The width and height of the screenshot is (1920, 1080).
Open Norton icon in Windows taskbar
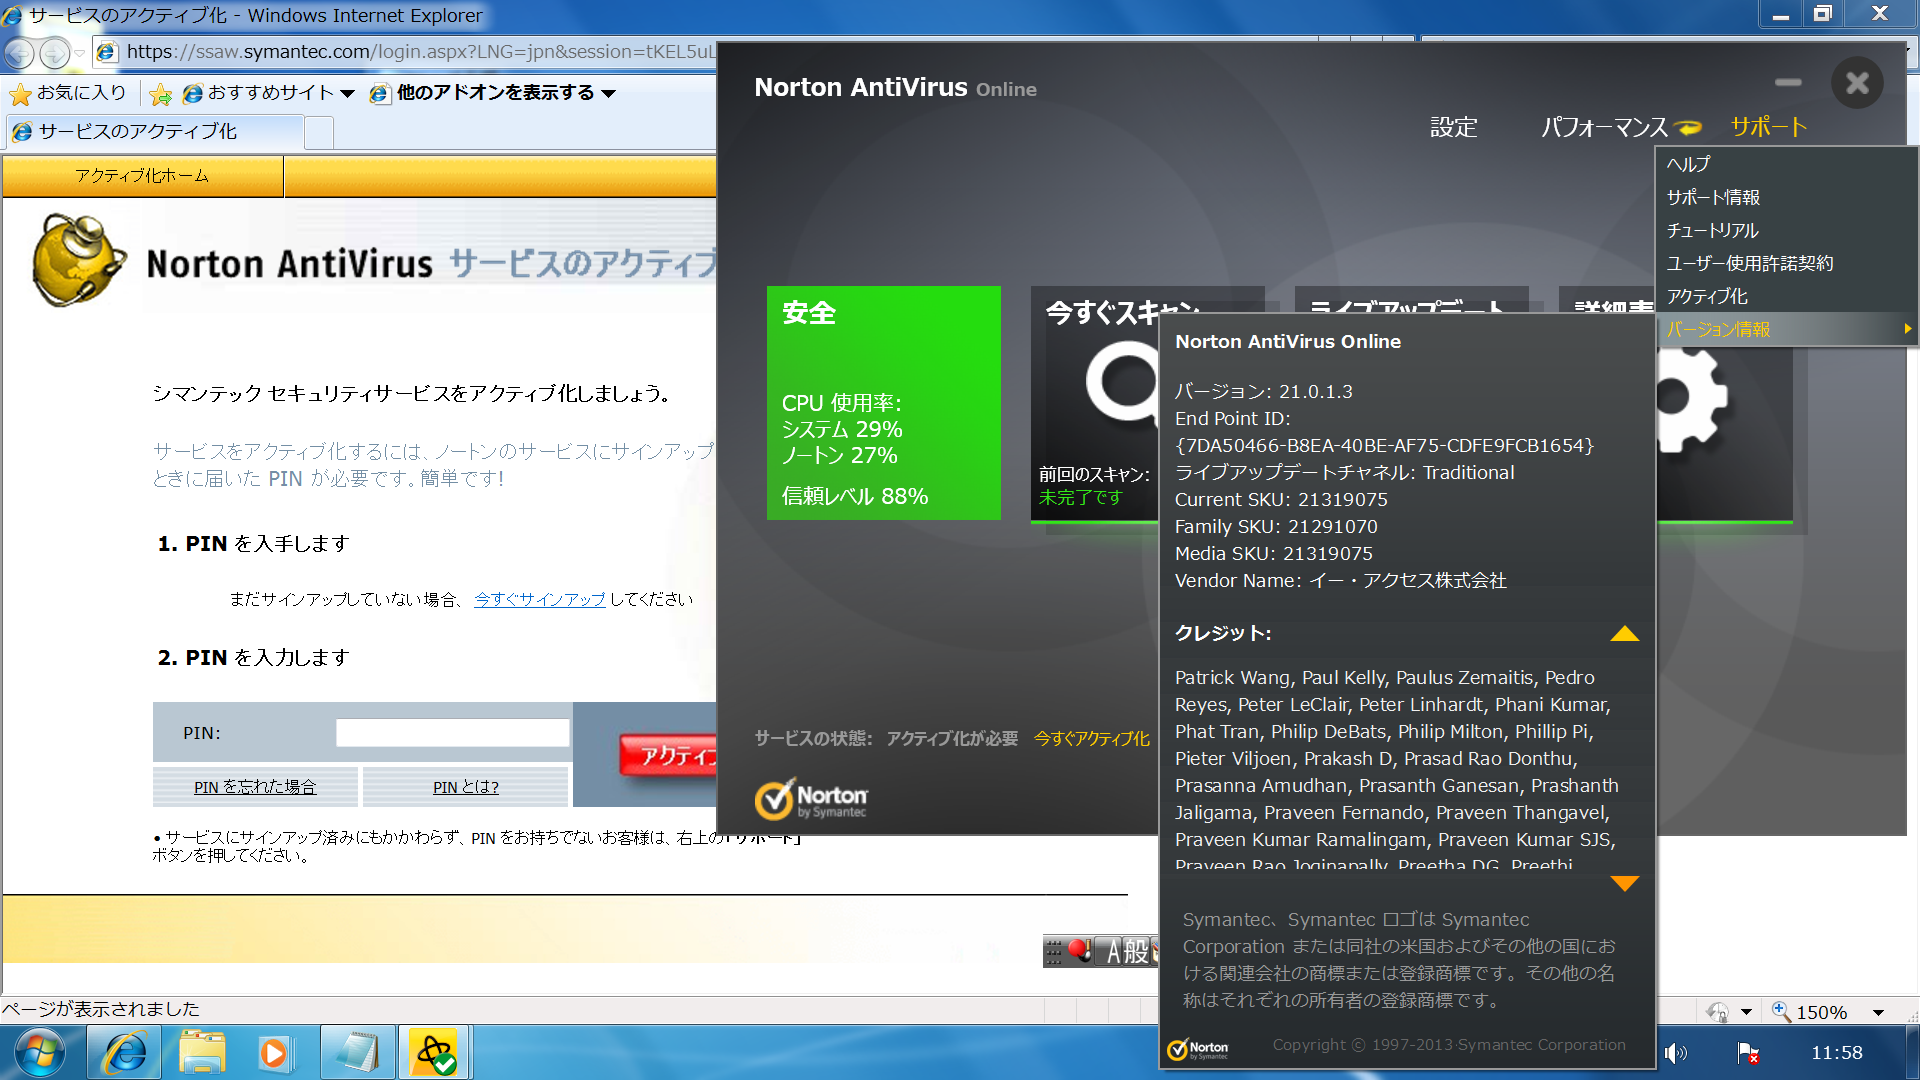(x=434, y=1053)
